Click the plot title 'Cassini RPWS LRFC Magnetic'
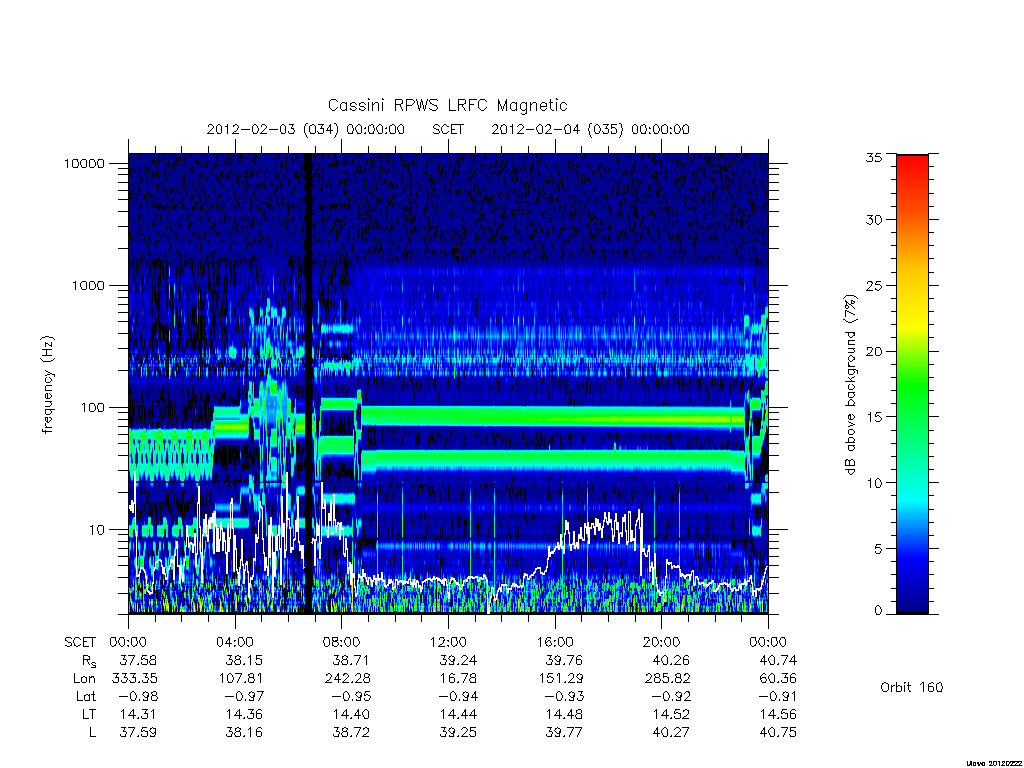 pyautogui.click(x=447, y=105)
